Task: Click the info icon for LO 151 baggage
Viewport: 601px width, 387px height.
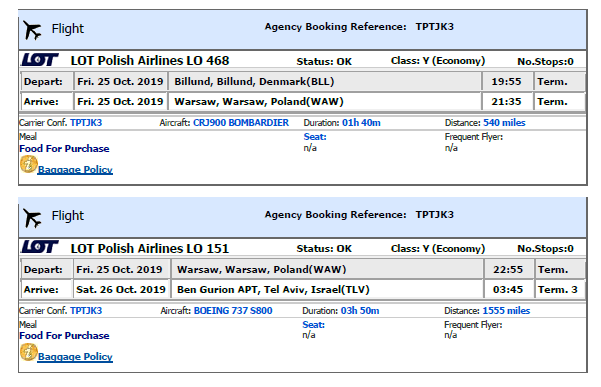Action: [x=29, y=352]
